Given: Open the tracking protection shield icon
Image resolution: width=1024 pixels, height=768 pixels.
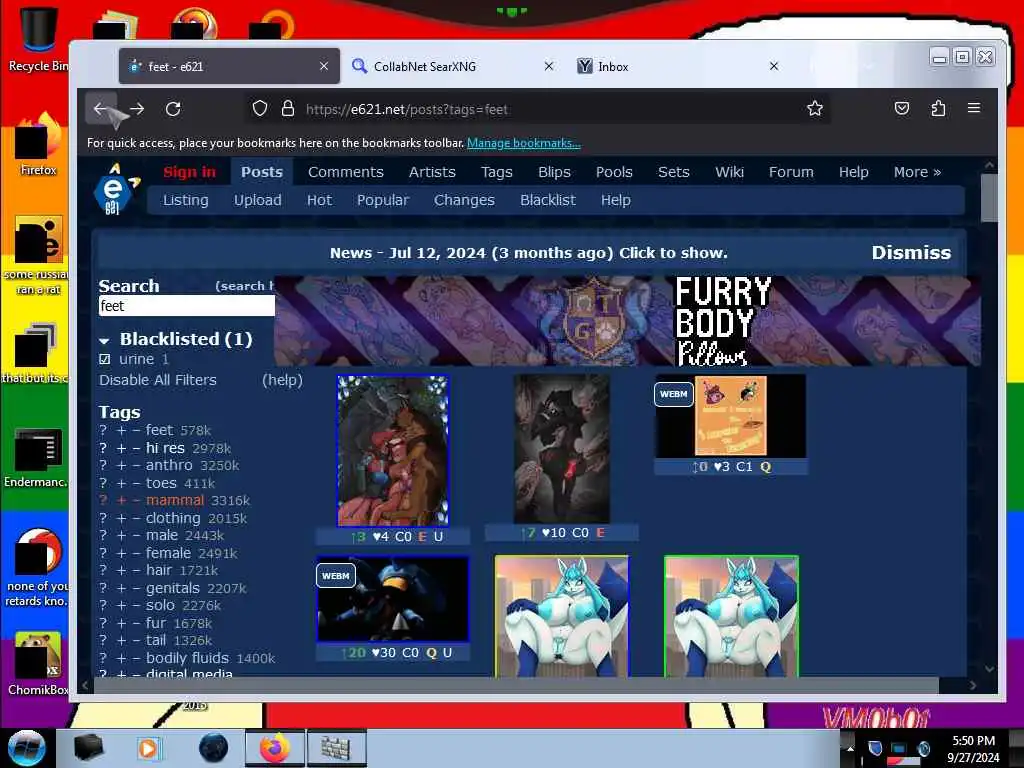Looking at the screenshot, I should [x=260, y=108].
